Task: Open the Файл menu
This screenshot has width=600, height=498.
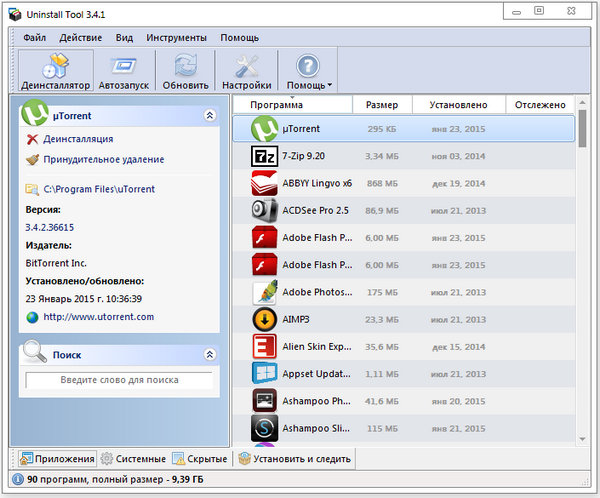Action: coord(34,37)
